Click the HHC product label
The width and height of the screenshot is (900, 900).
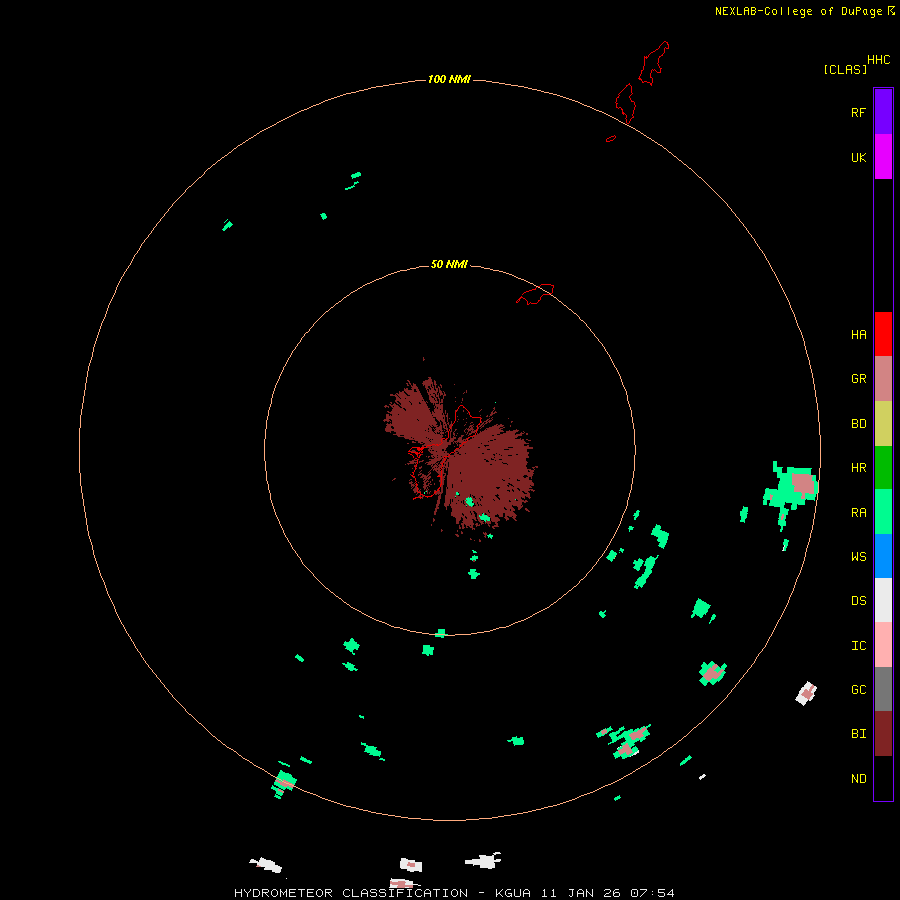tap(879, 60)
